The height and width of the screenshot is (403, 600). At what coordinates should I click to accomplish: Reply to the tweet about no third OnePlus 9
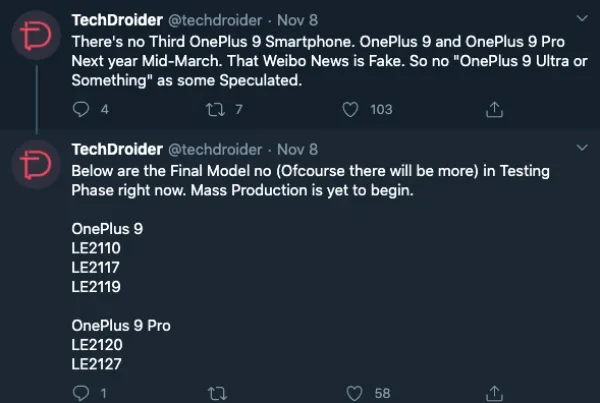81,109
